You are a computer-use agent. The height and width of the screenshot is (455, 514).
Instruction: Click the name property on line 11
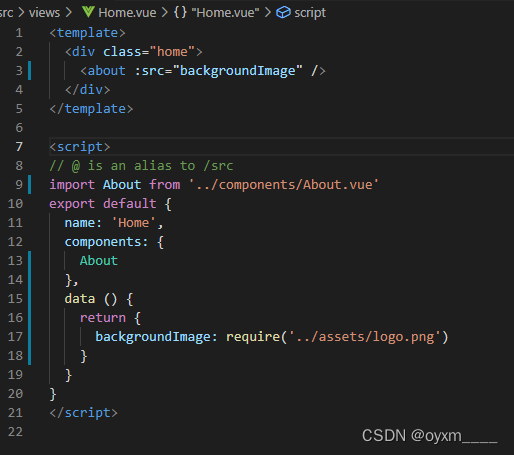[80, 223]
